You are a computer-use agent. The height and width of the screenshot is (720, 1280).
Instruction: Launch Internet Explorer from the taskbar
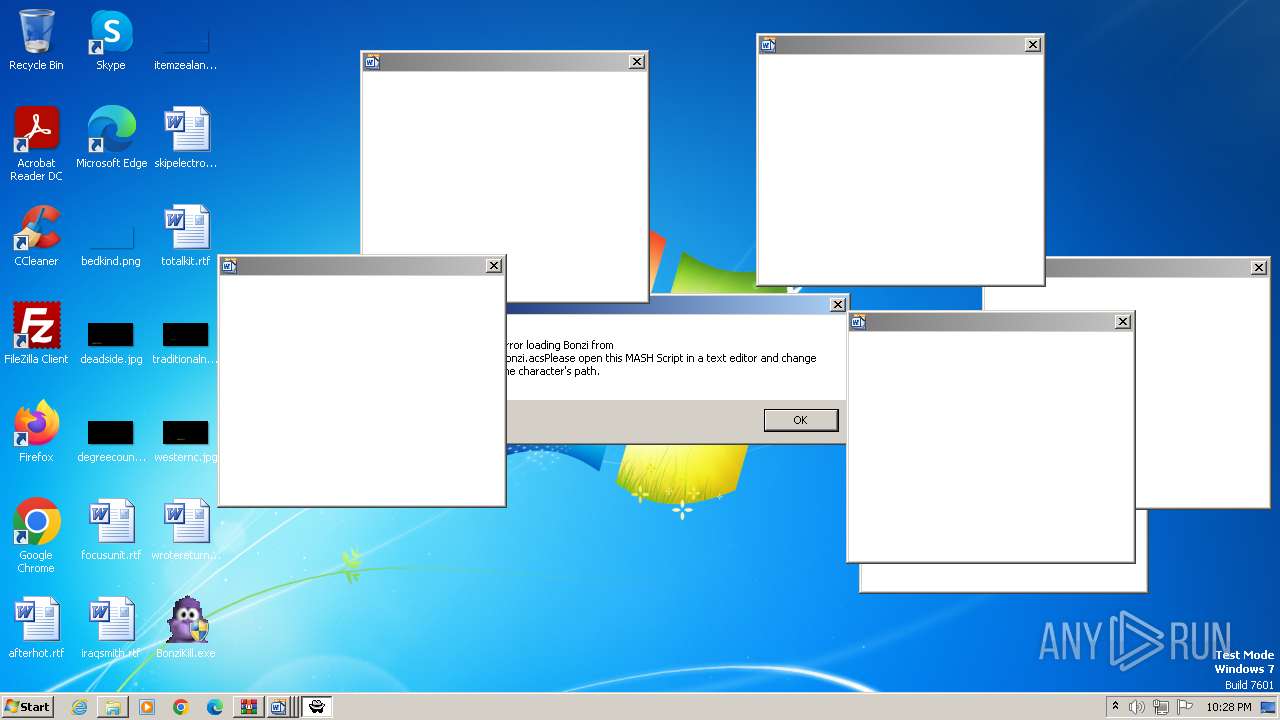79,707
